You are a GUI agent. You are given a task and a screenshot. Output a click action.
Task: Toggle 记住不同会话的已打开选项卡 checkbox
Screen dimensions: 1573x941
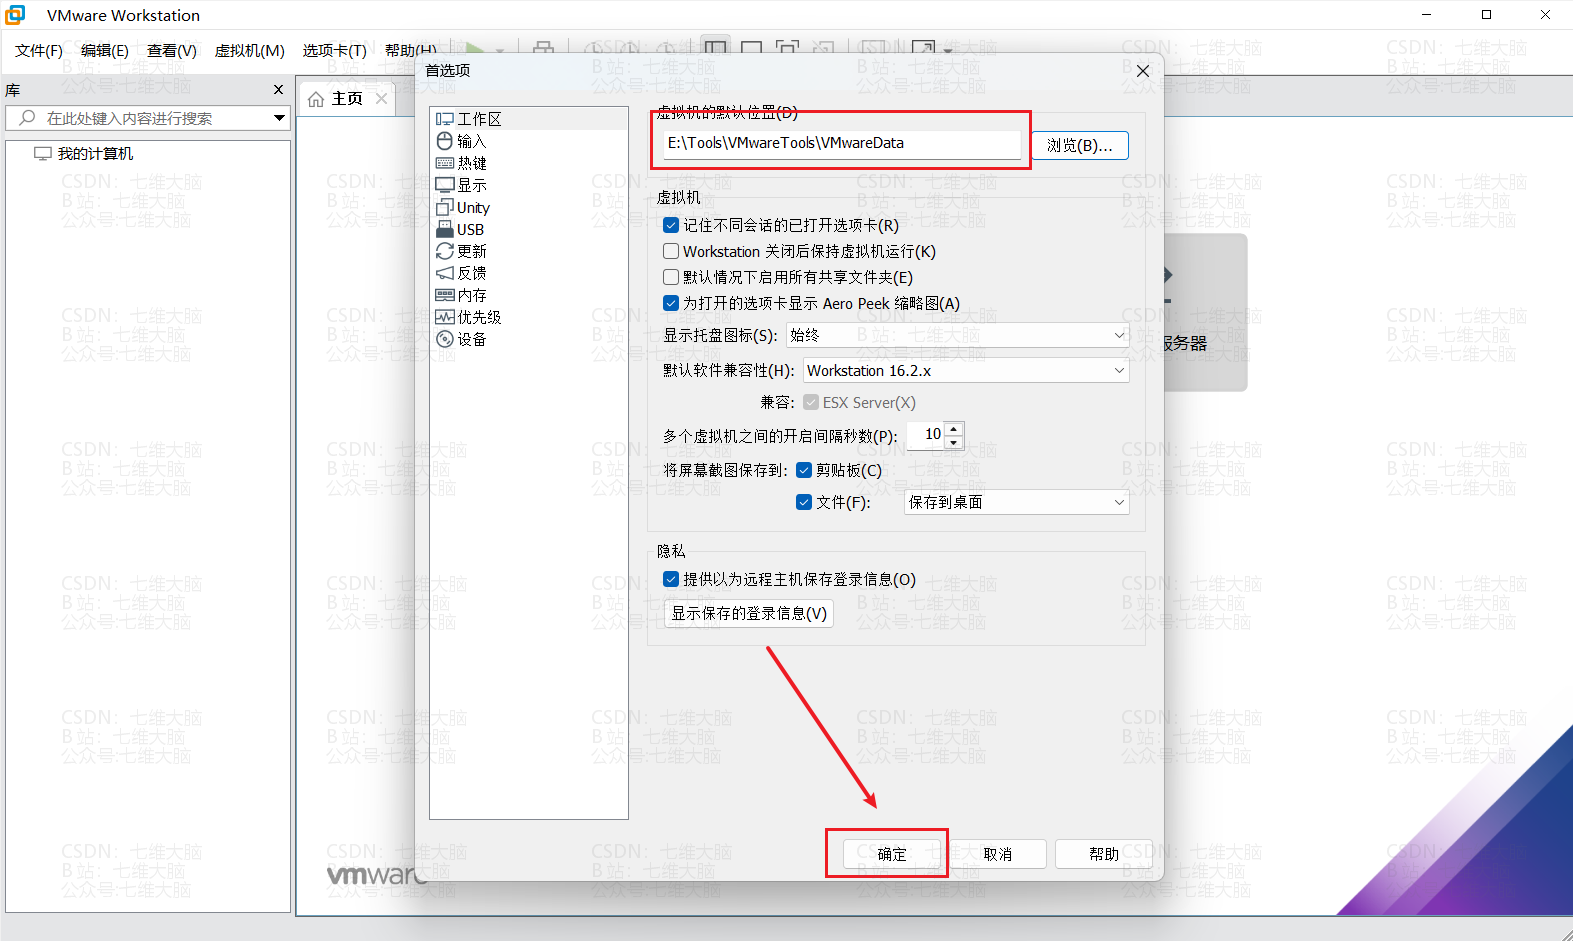pyautogui.click(x=671, y=225)
